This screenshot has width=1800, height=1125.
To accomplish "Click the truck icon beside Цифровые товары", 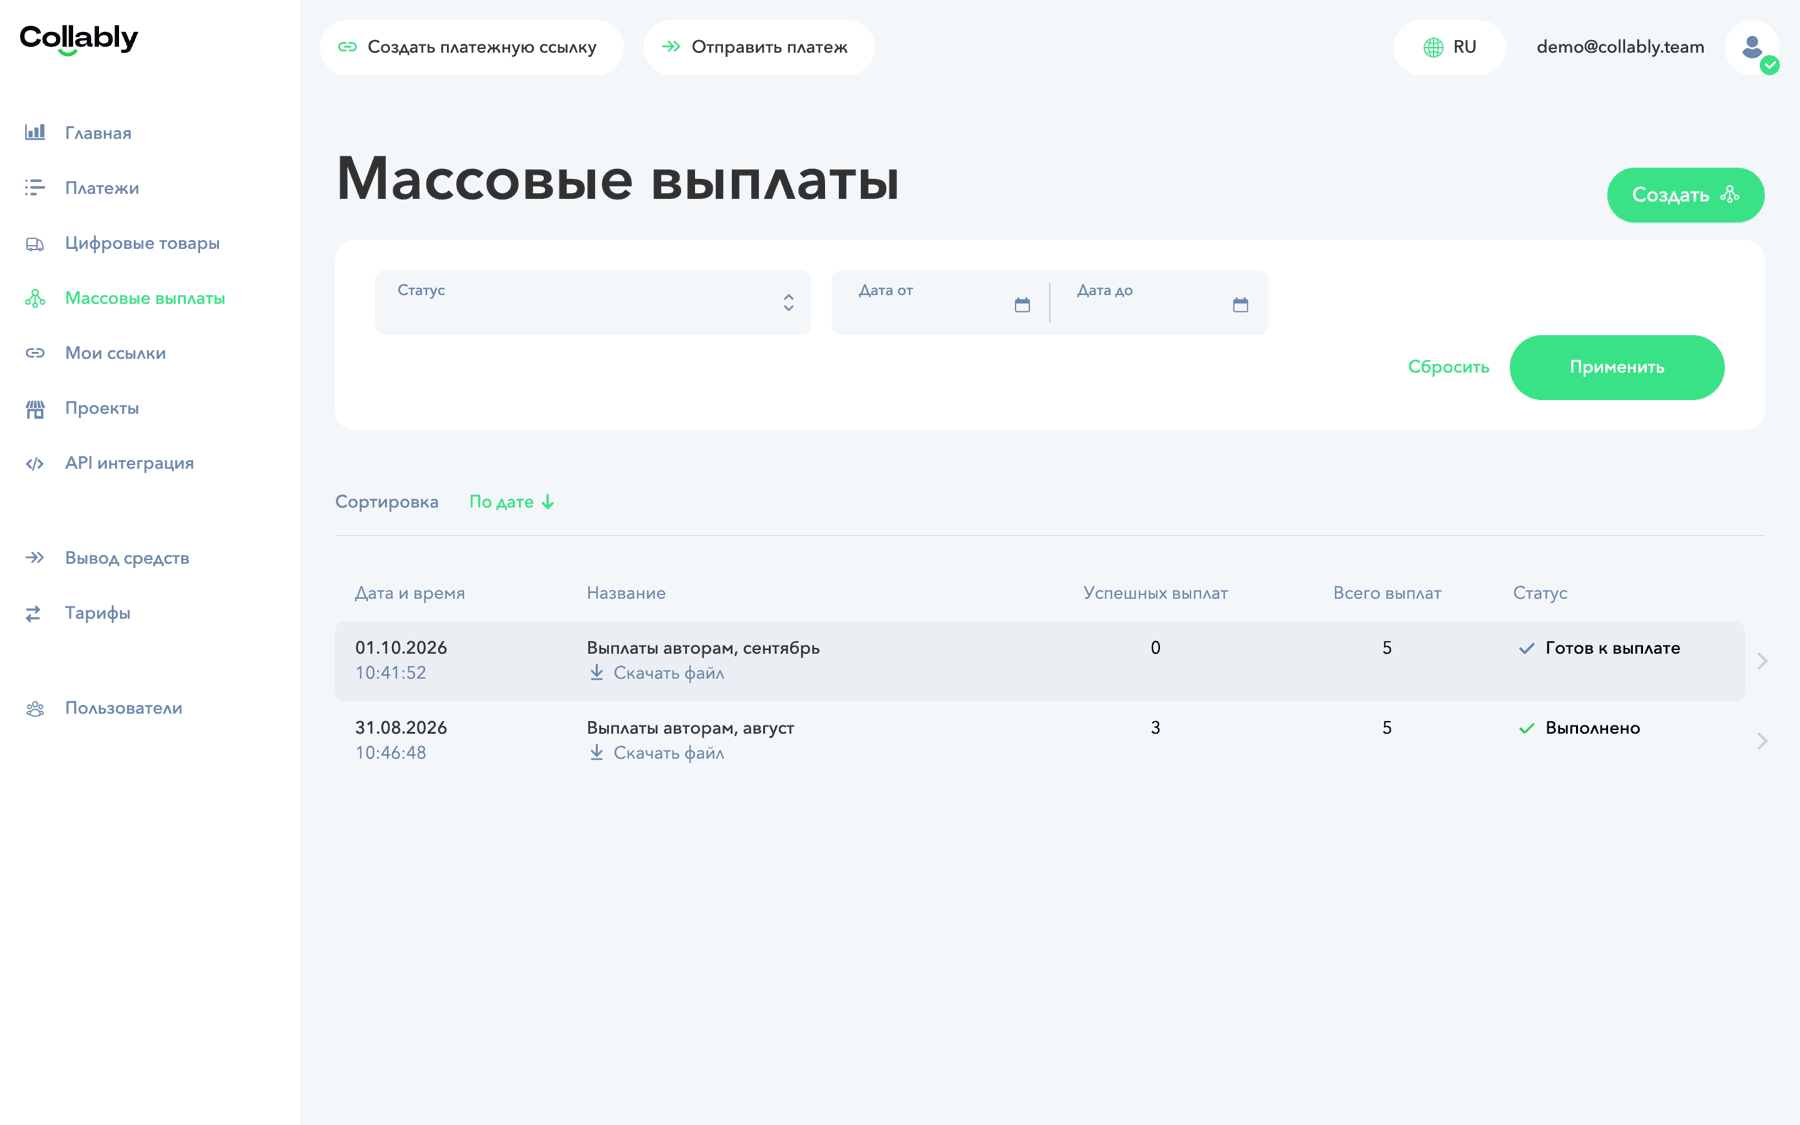I will coord(35,243).
